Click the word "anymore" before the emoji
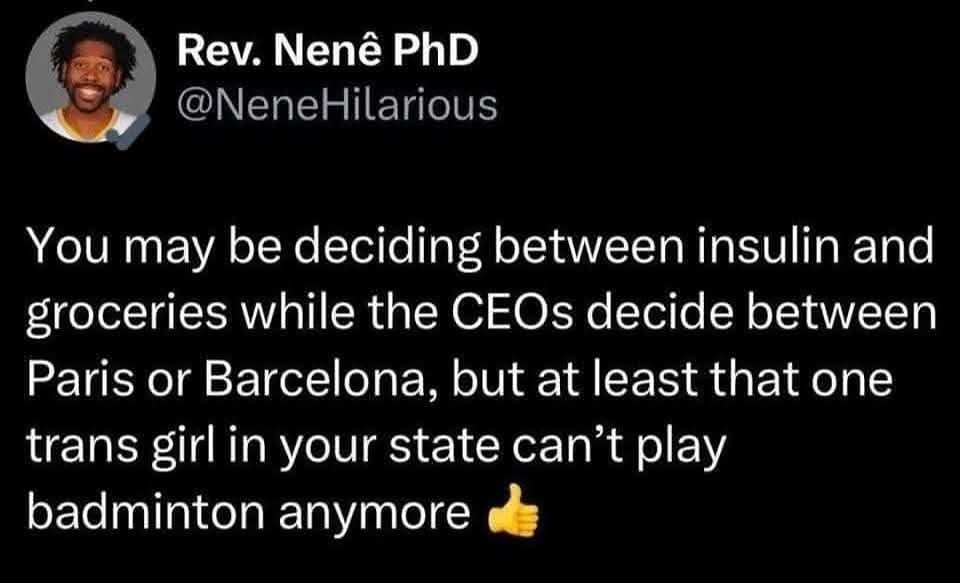The width and height of the screenshot is (960, 583). pos(386,512)
